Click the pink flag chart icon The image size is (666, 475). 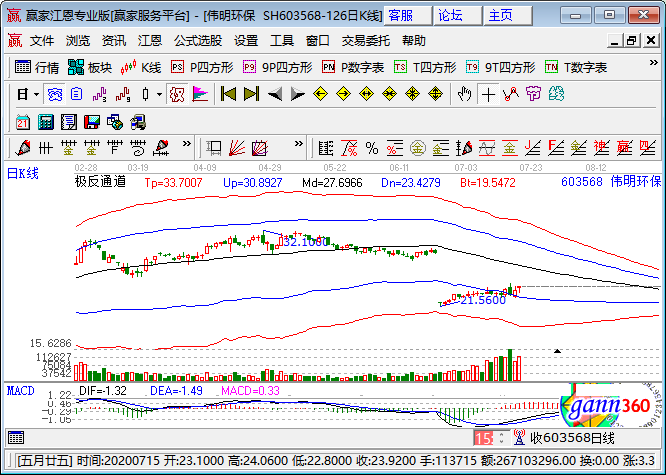[200, 94]
